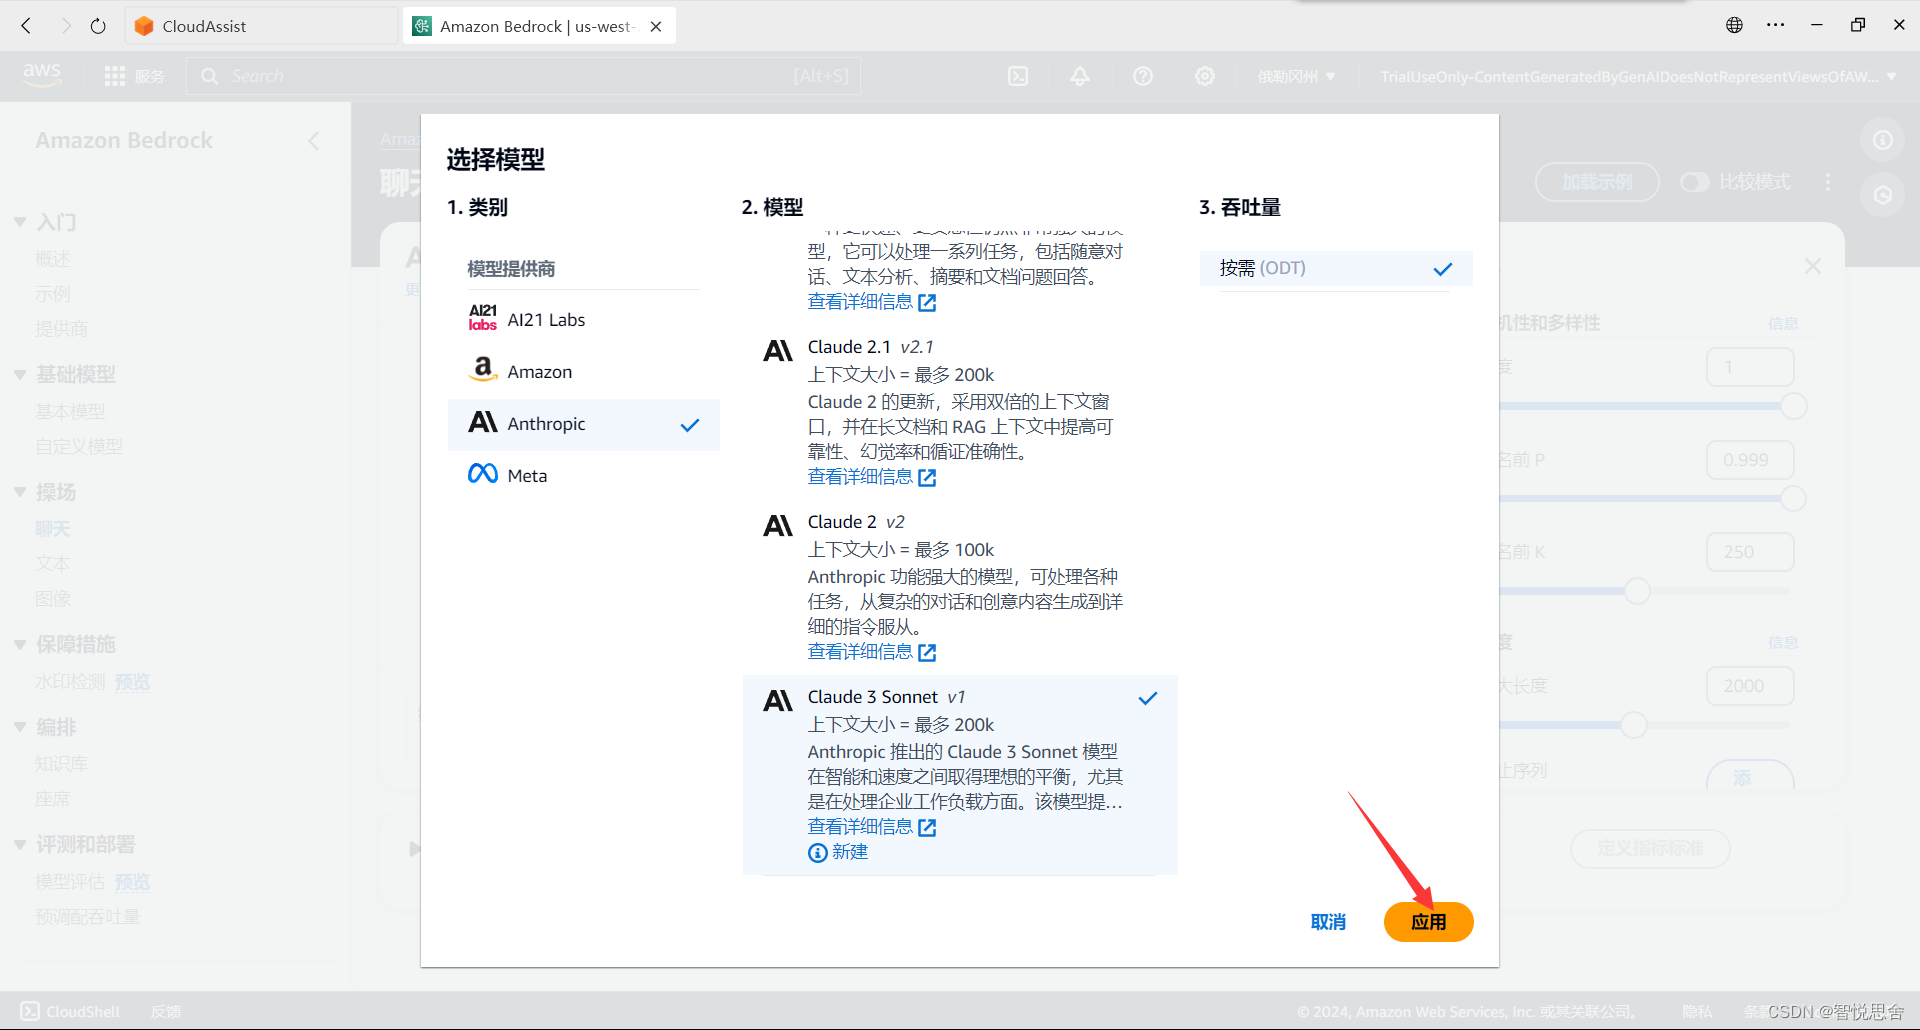Choose the Claude 3 Sonnet v1 model
1920x1030 pixels.
coord(960,775)
